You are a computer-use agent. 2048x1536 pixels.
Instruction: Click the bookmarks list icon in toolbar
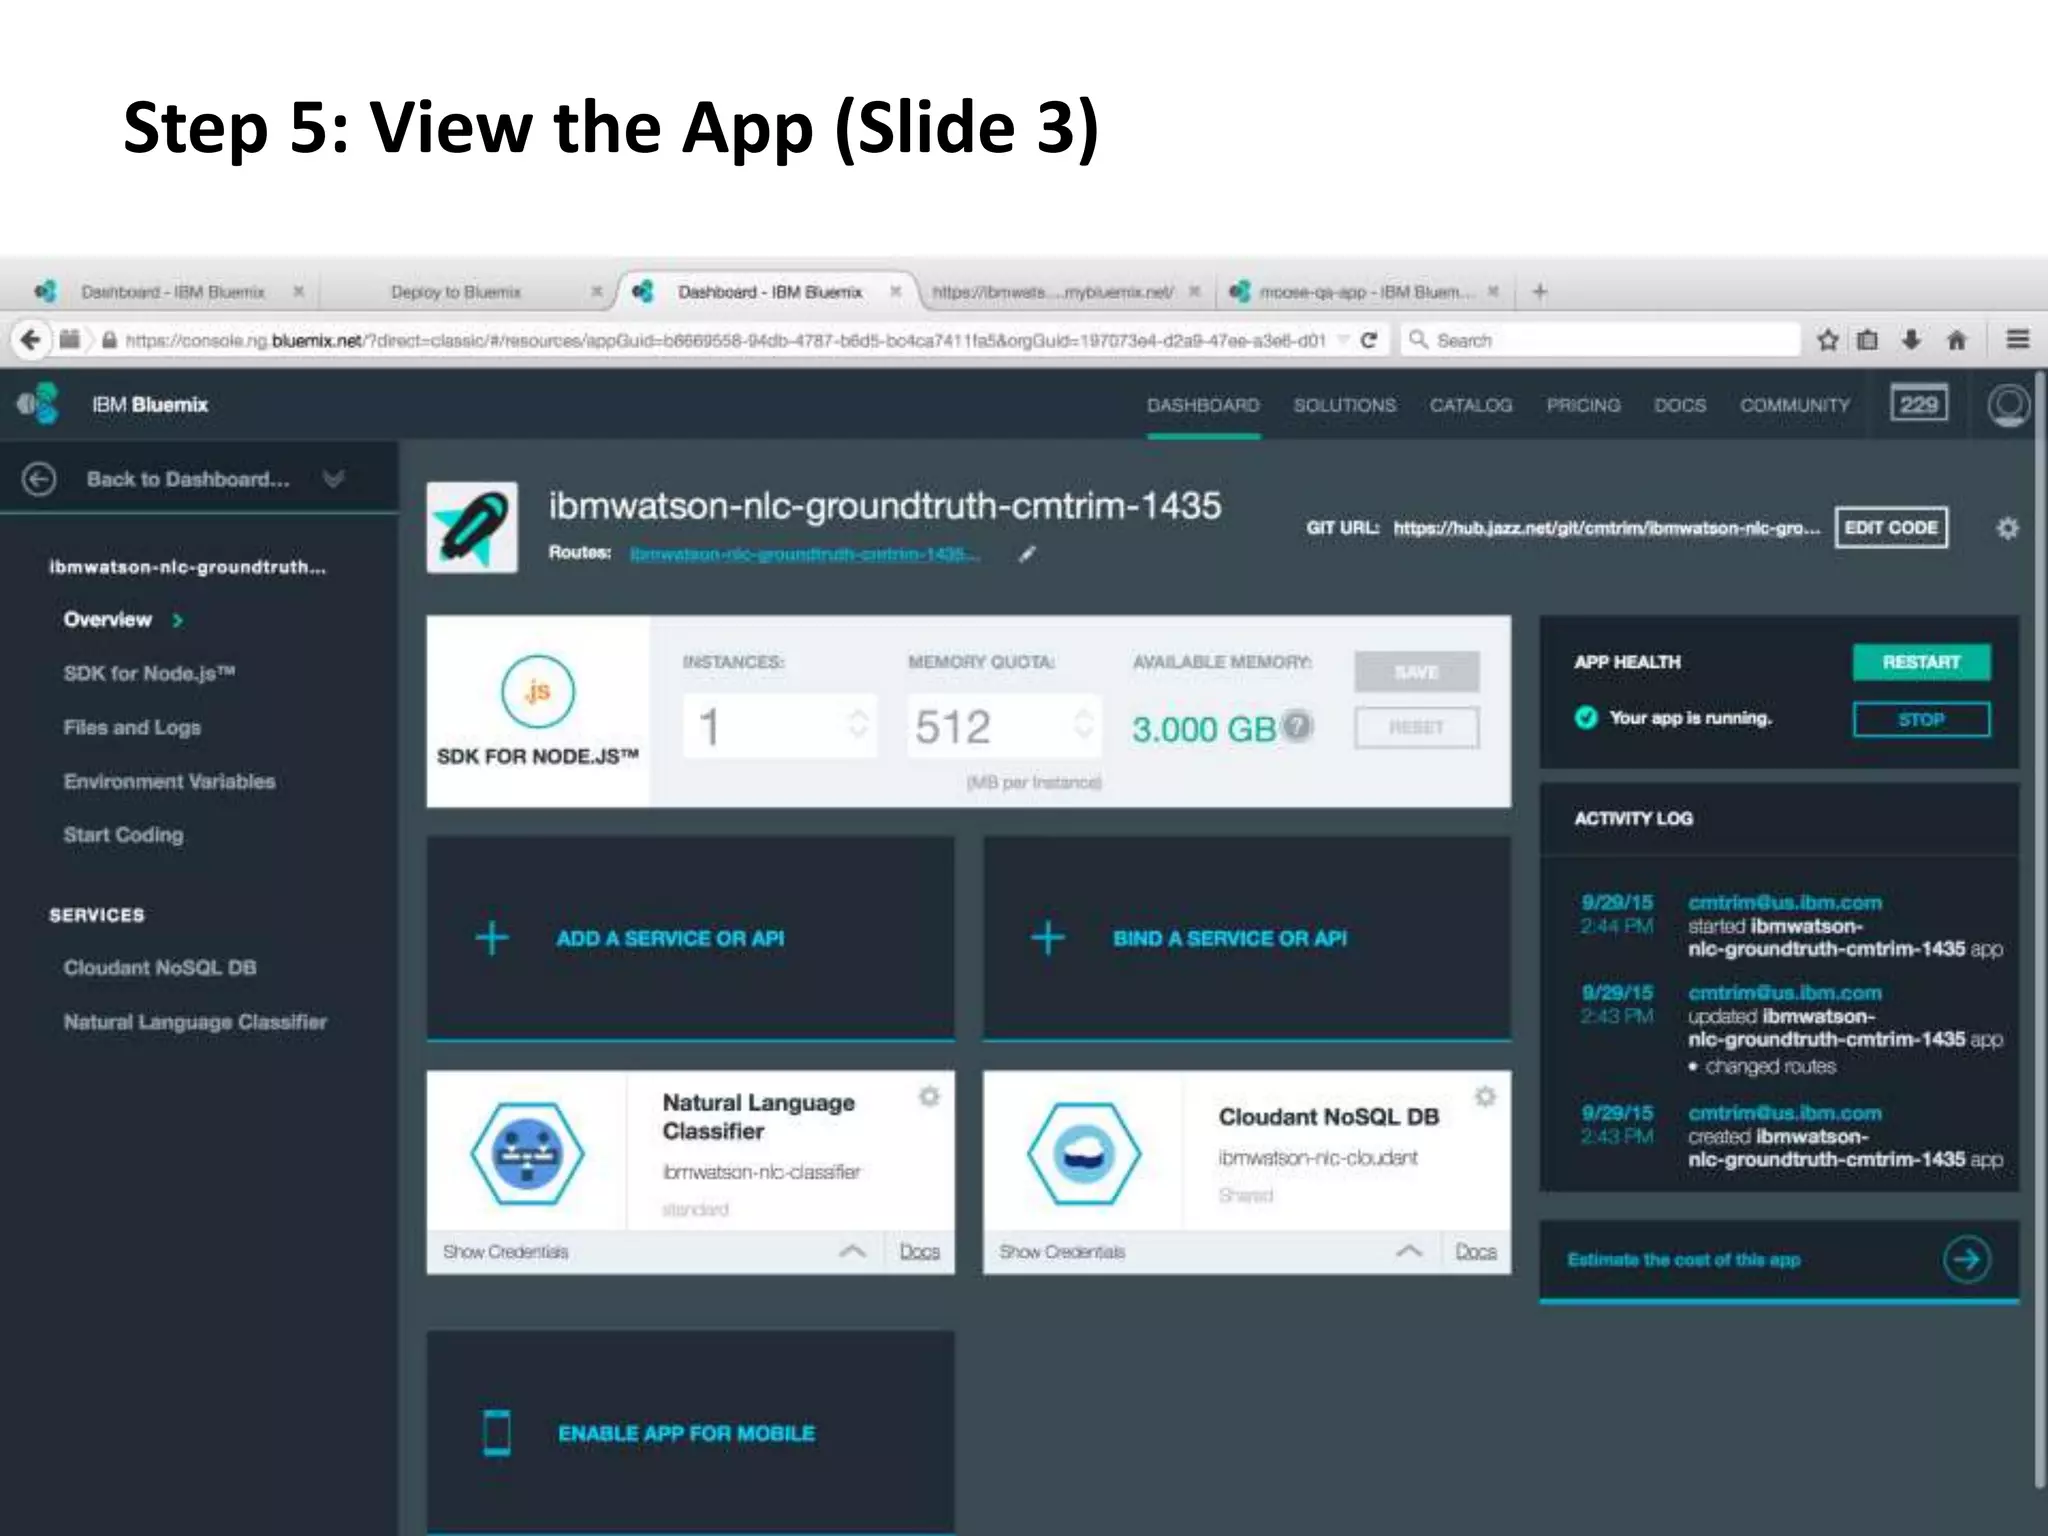click(x=1867, y=340)
